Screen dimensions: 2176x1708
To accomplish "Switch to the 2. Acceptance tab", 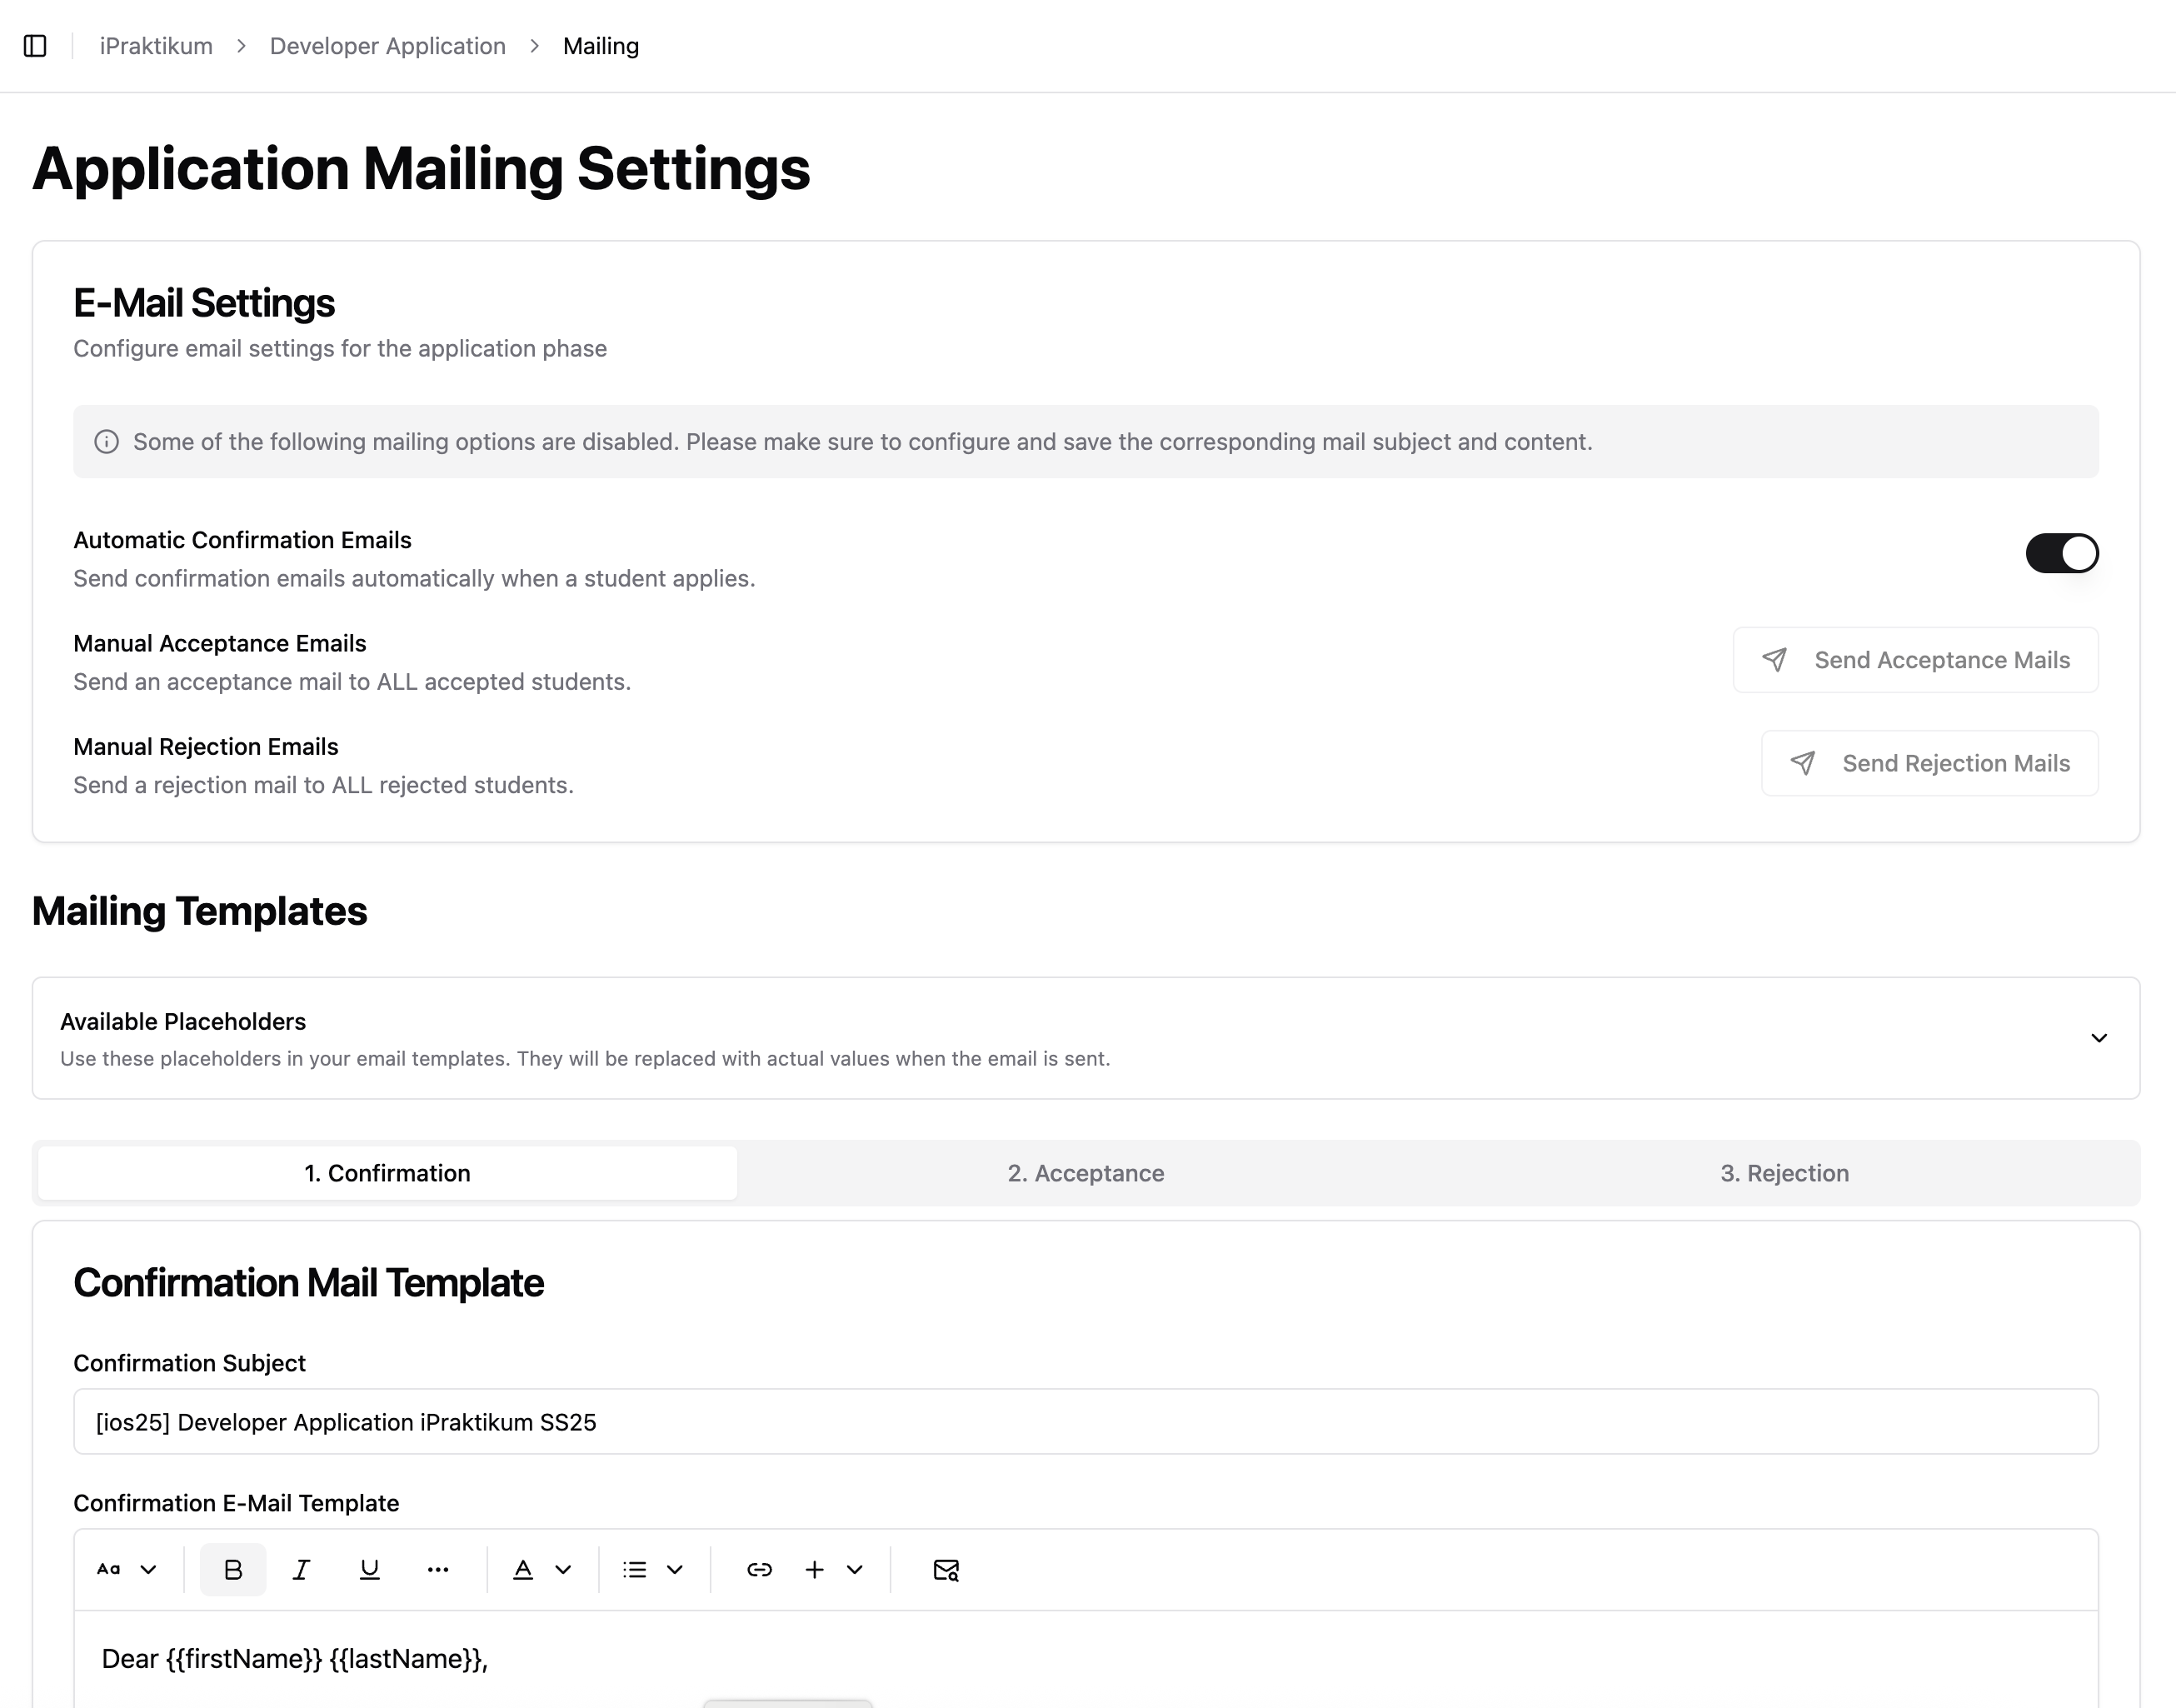I will [x=1086, y=1173].
